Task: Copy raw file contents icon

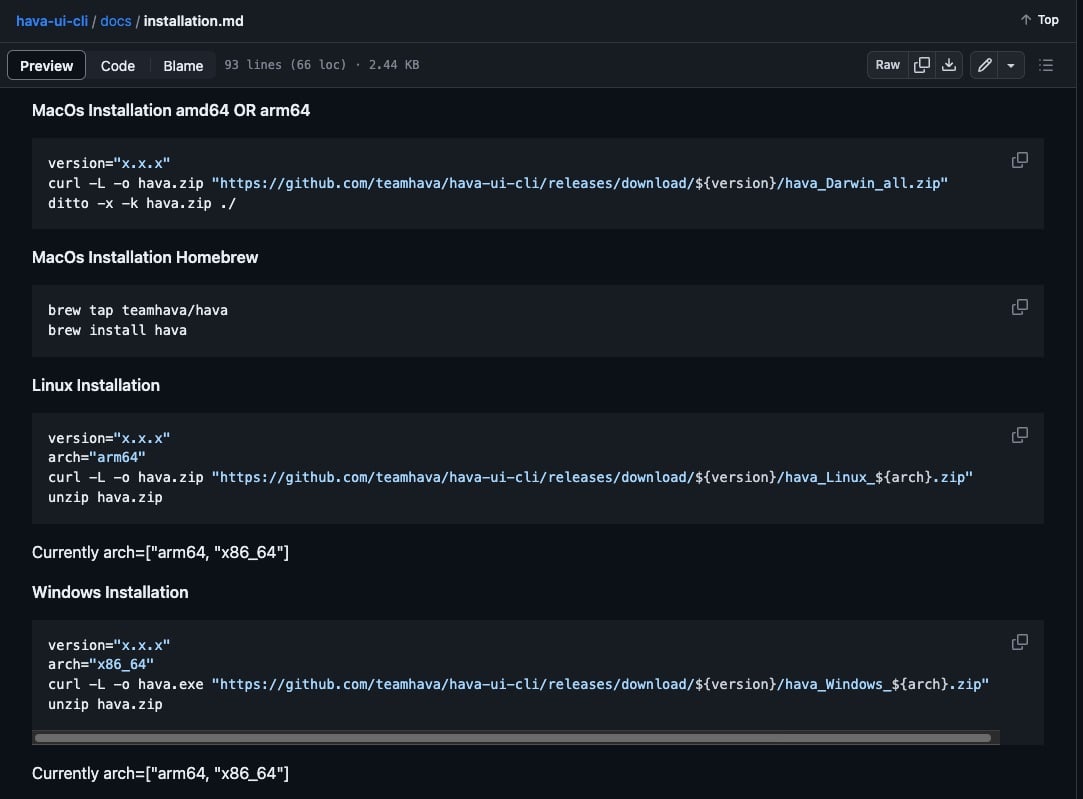Action: point(921,65)
